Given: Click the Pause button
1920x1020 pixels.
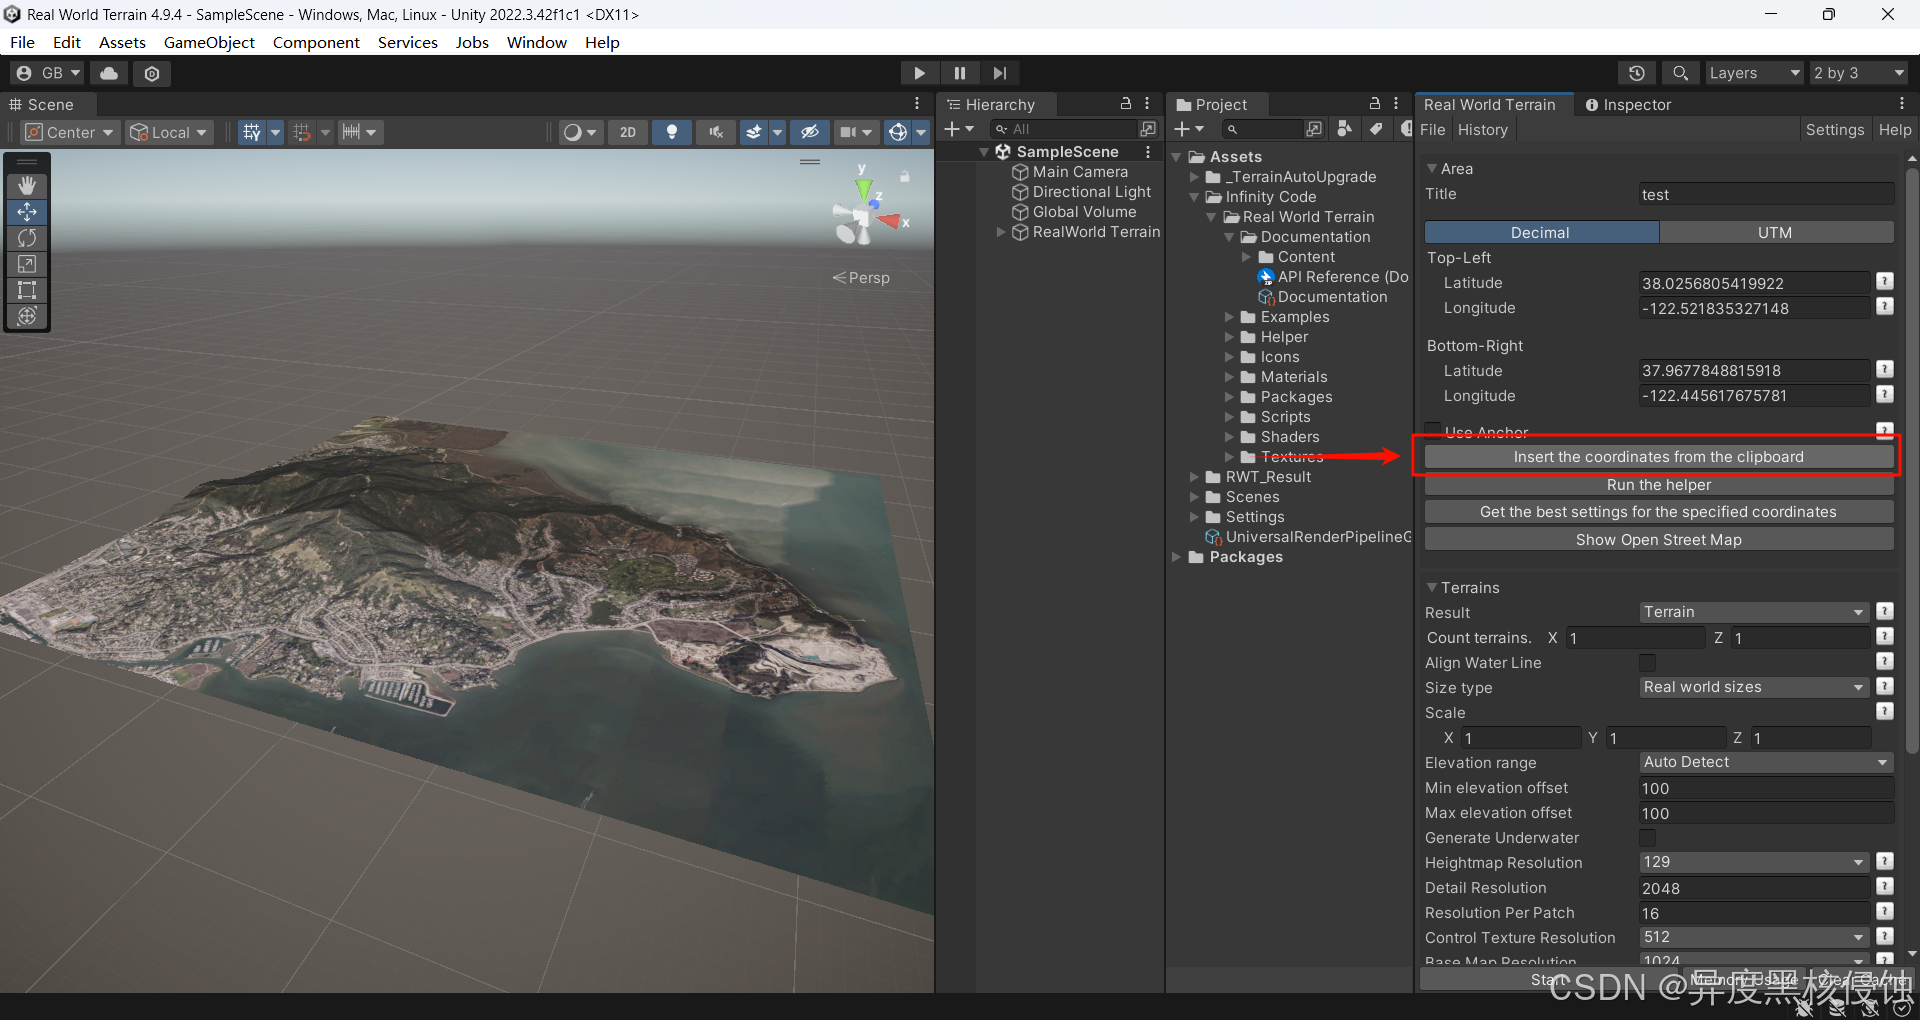Looking at the screenshot, I should 959,73.
